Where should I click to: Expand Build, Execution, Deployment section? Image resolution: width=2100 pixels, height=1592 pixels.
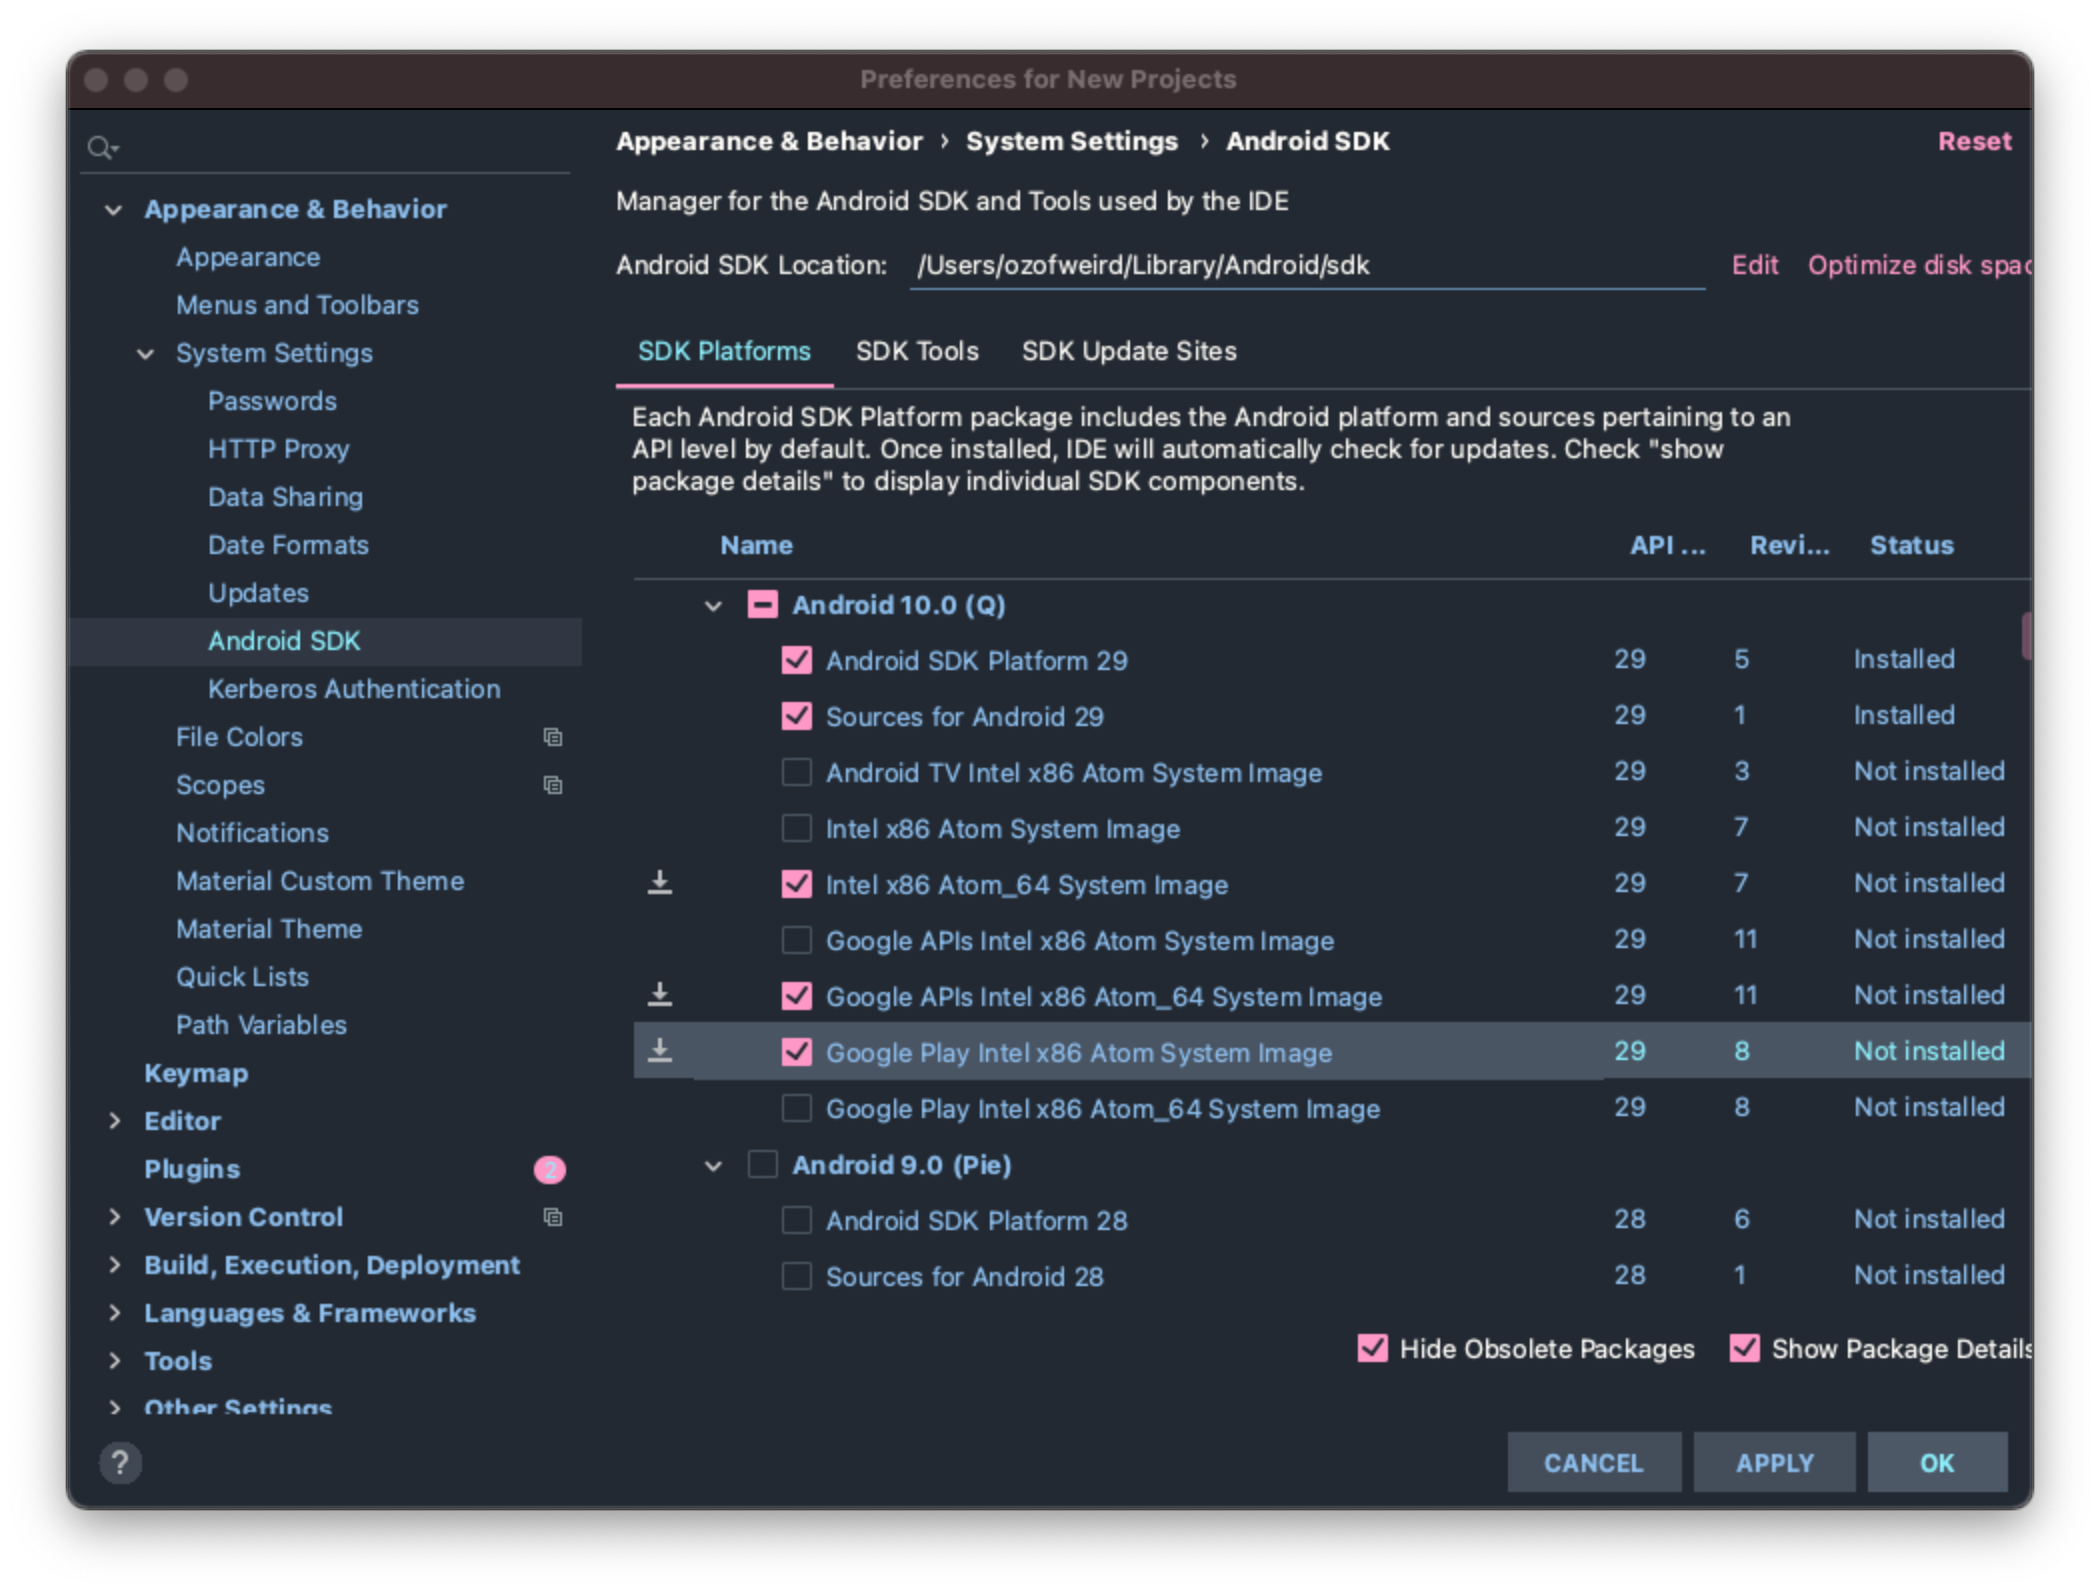pos(114,1265)
